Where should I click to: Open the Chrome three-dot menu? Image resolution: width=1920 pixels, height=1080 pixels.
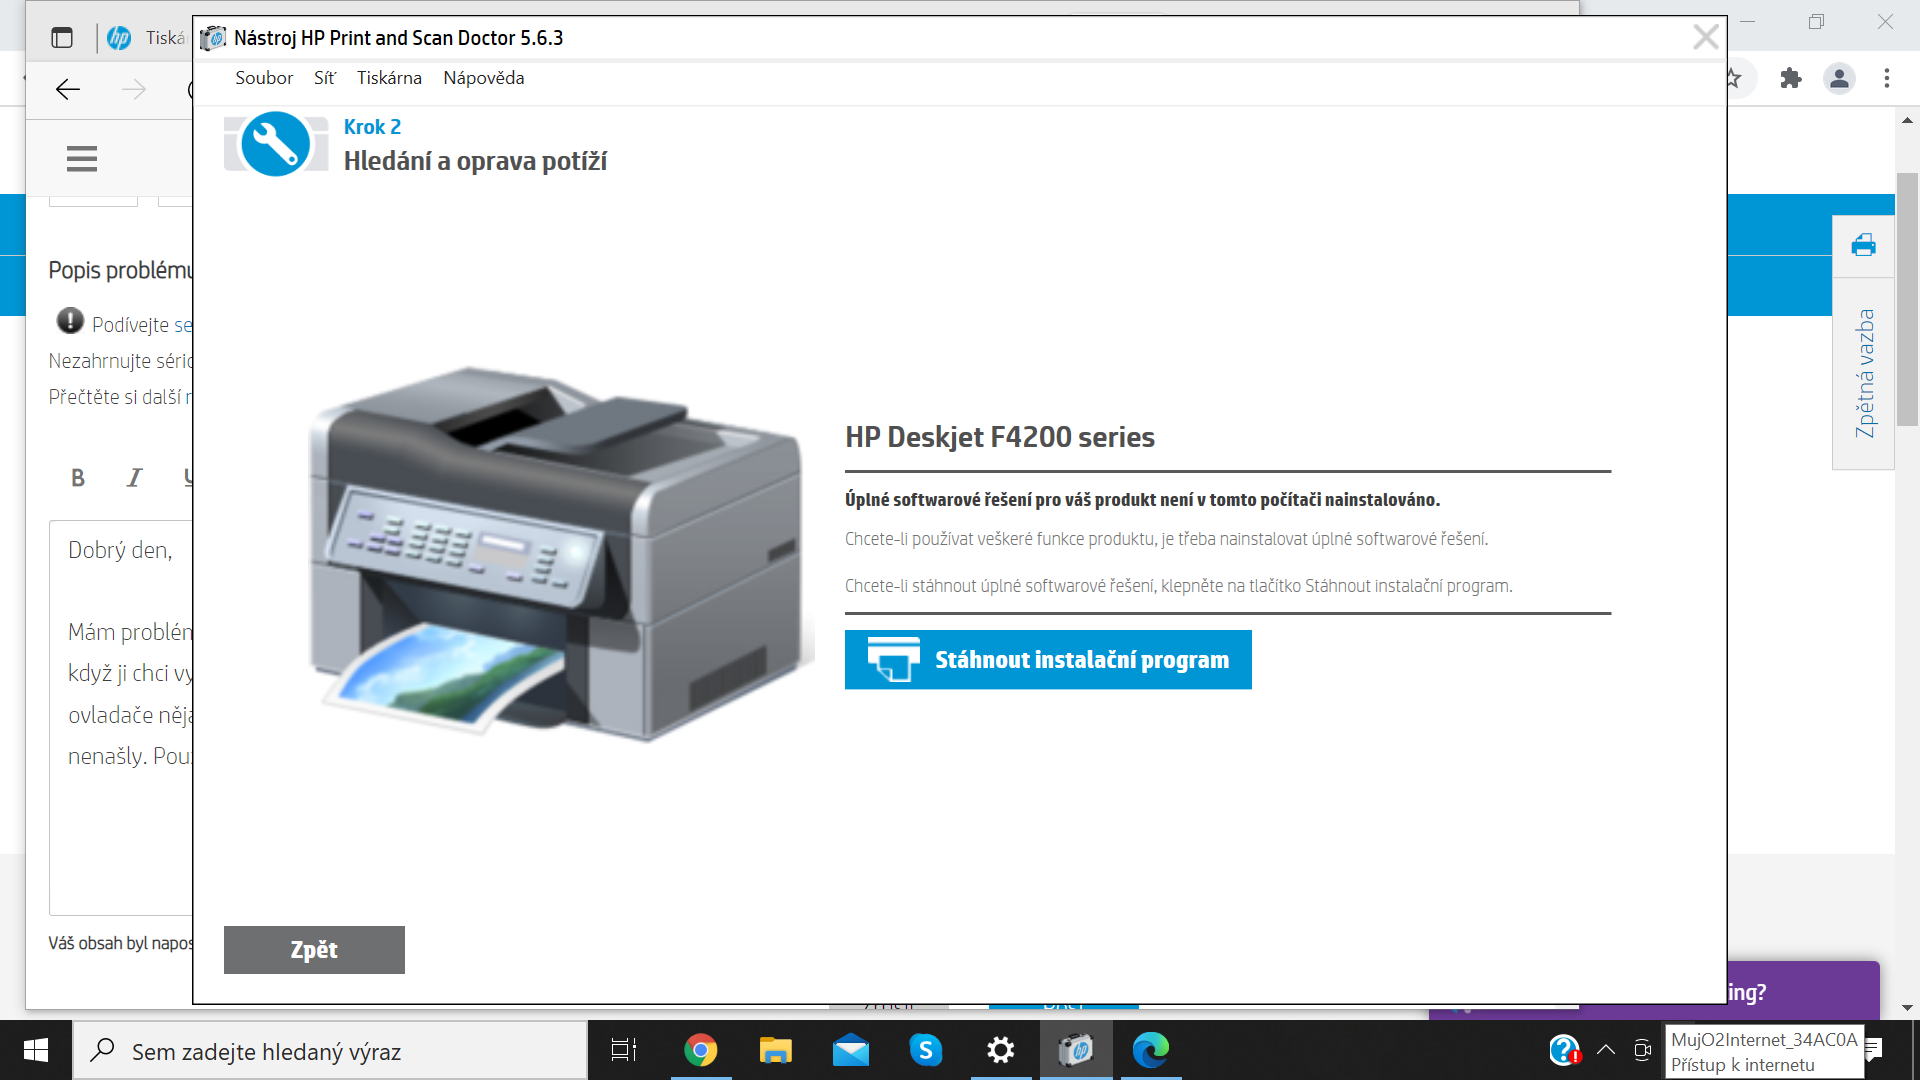point(1887,78)
